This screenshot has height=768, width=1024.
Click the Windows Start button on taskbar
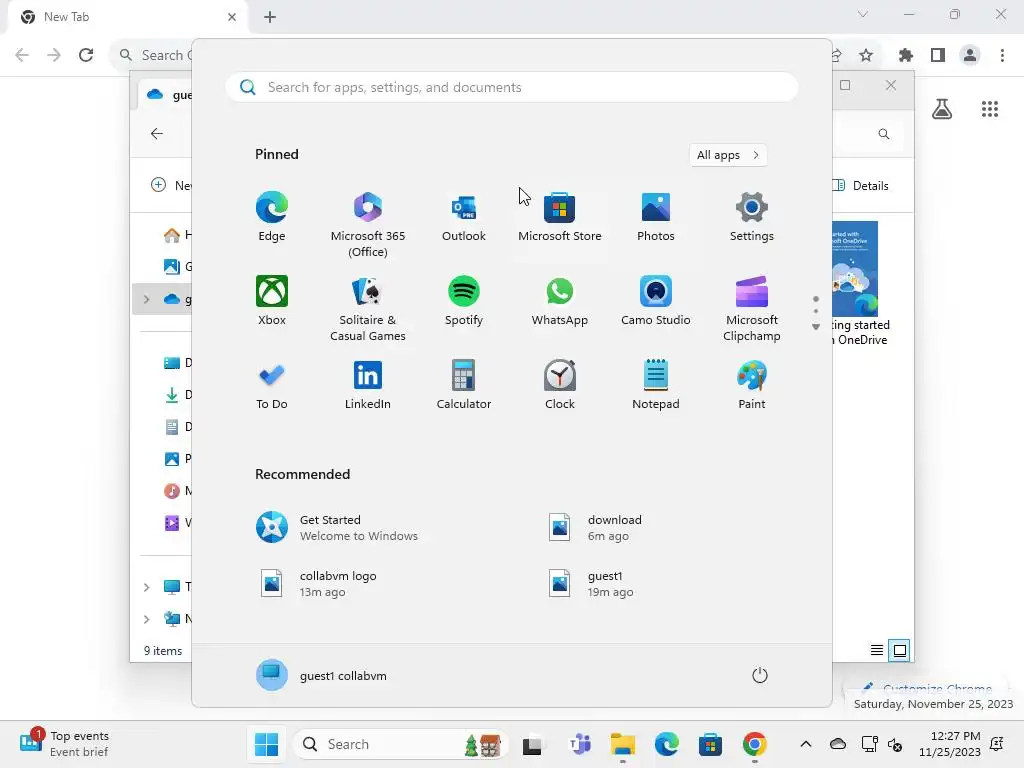click(x=266, y=744)
